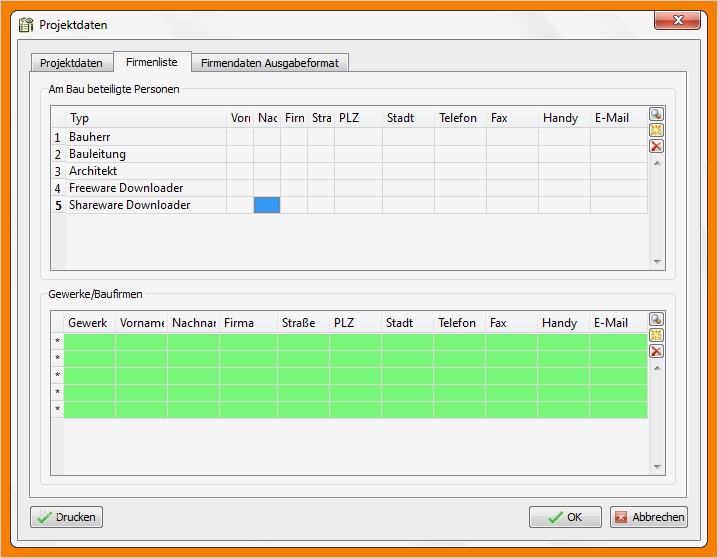This screenshot has height=558, width=718.
Task: Switch to the Projektdaten tab
Action: click(x=71, y=63)
